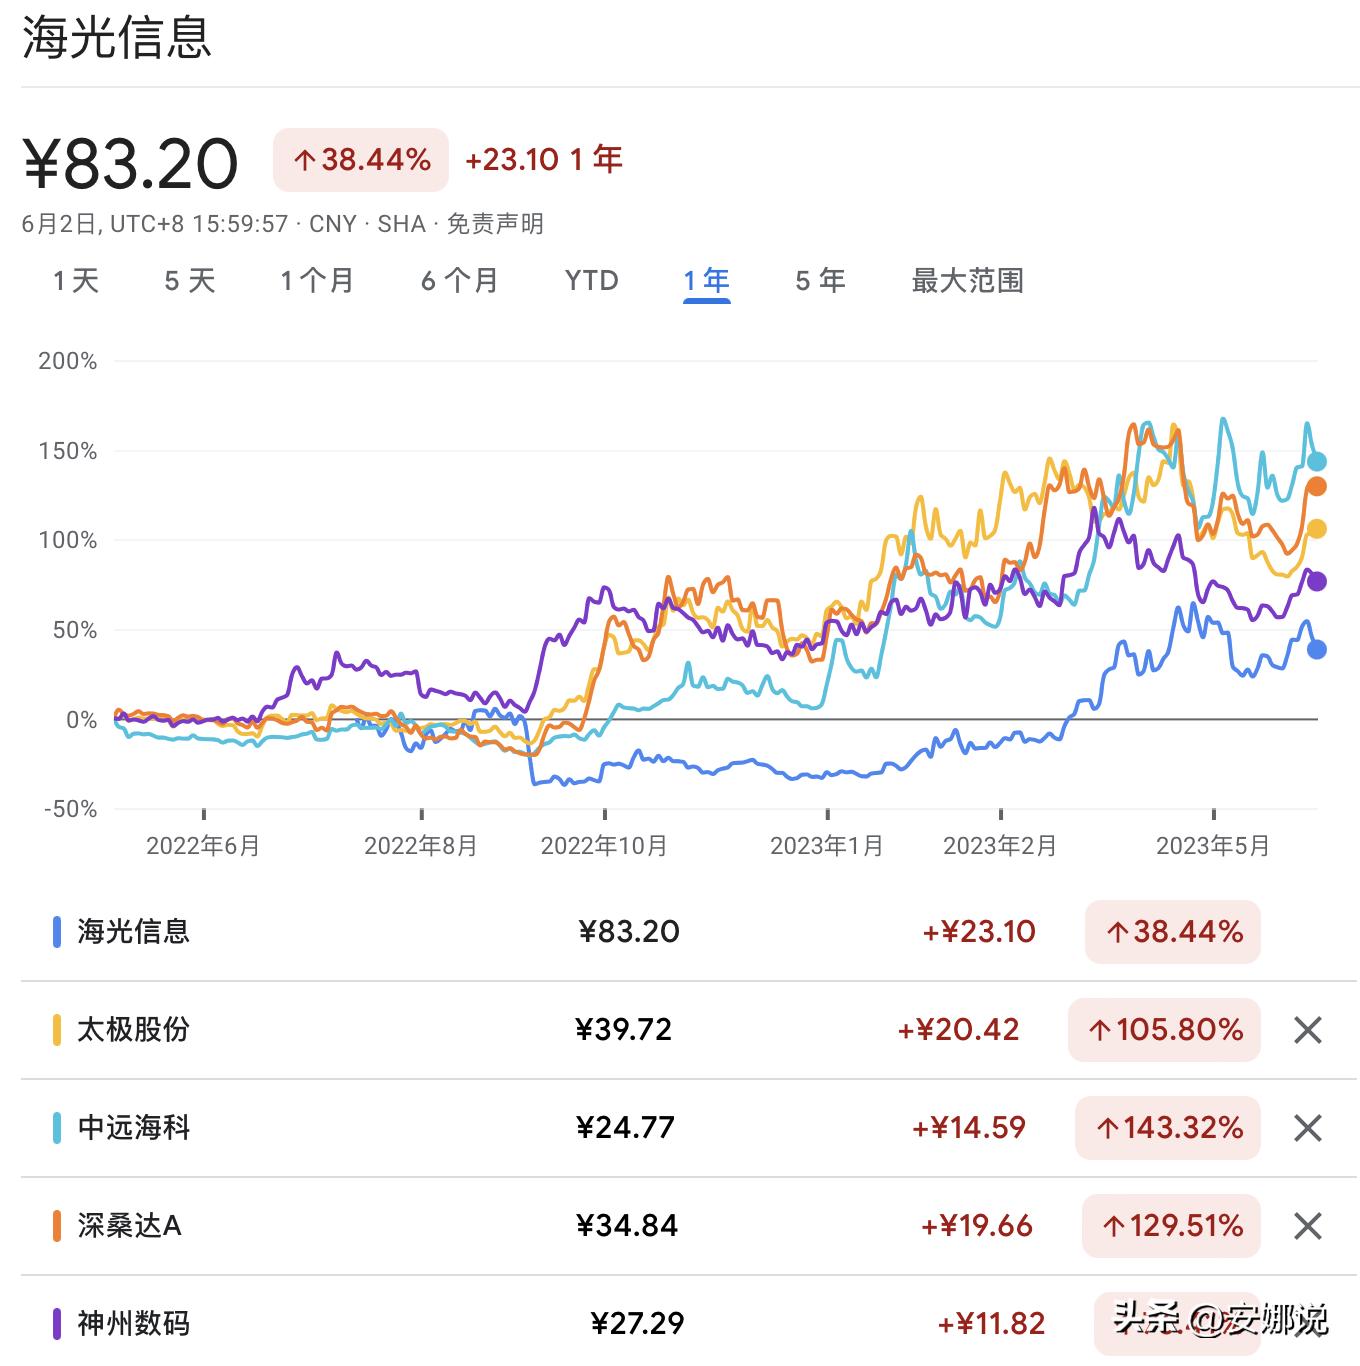Click the blue endpoint dot of 海光信息 line
Image resolution: width=1360 pixels, height=1366 pixels.
(1316, 650)
